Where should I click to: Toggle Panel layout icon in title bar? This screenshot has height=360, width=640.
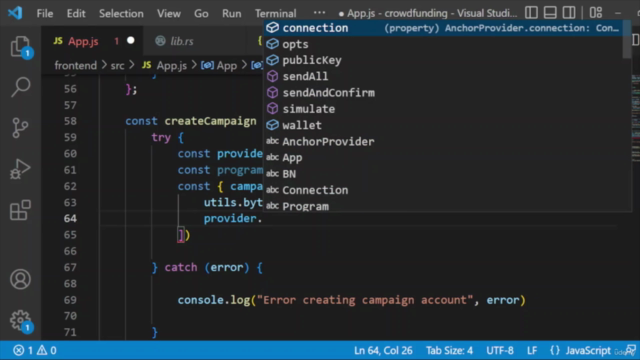click(550, 13)
